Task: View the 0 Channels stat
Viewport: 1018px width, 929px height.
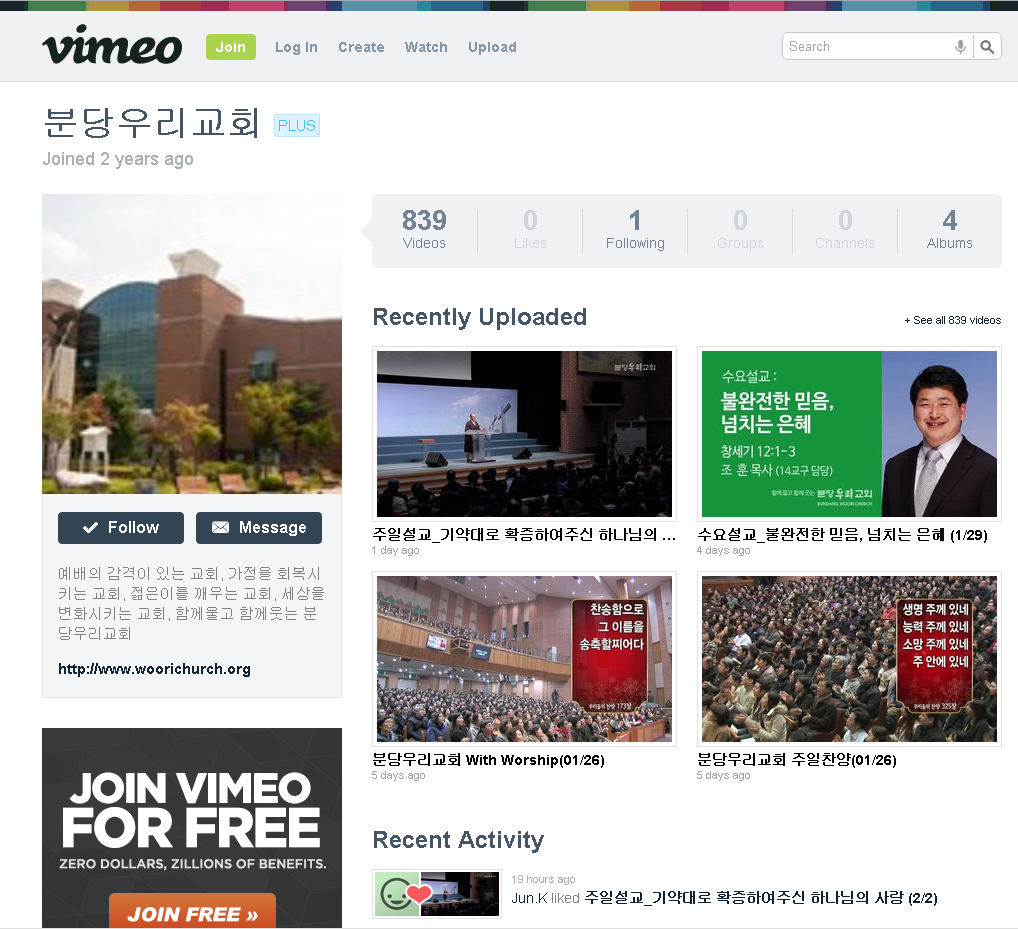Action: click(845, 230)
